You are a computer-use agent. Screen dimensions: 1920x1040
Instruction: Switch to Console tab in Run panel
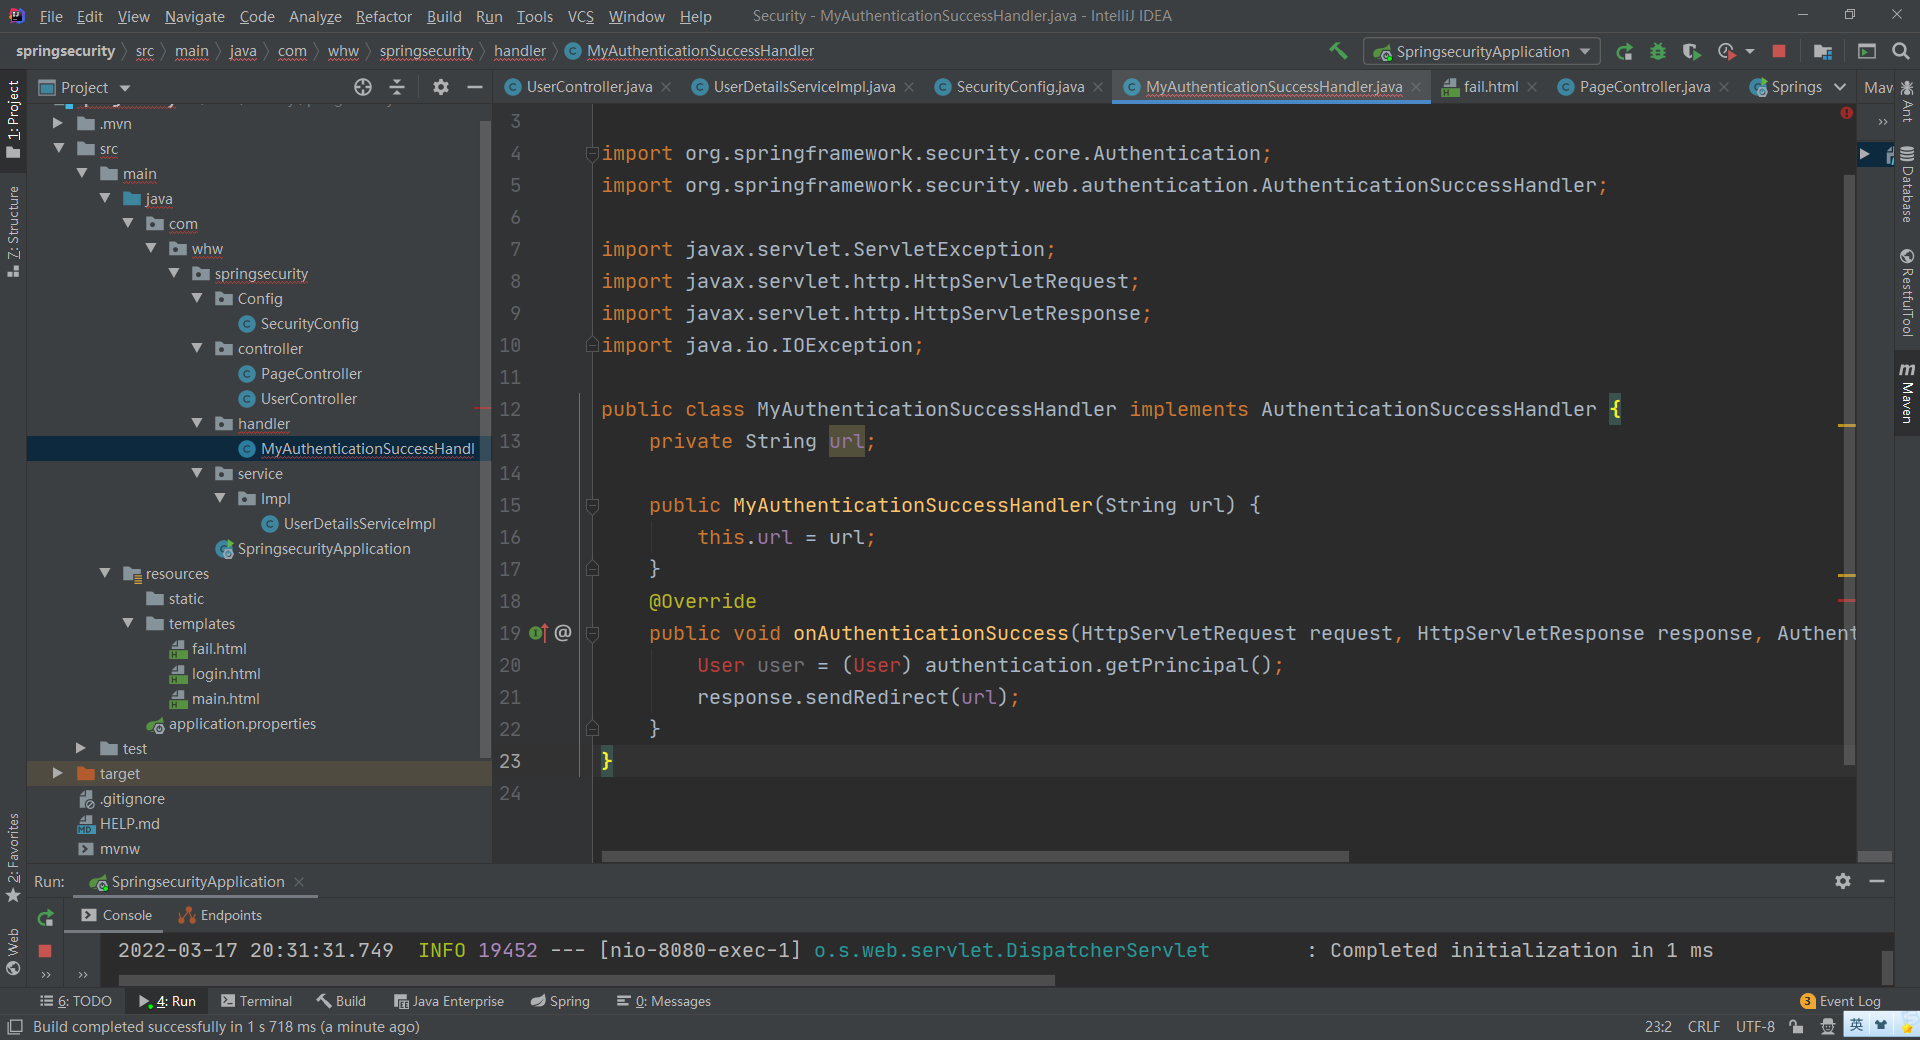pyautogui.click(x=117, y=915)
